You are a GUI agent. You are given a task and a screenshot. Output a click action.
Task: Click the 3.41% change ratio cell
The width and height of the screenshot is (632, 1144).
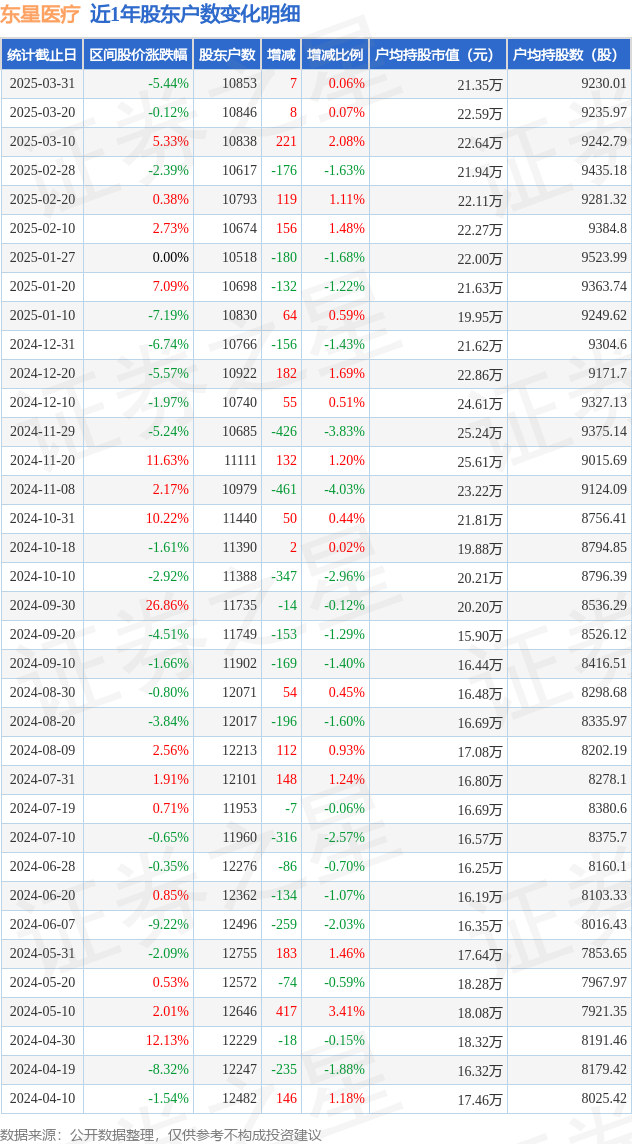[346, 1012]
